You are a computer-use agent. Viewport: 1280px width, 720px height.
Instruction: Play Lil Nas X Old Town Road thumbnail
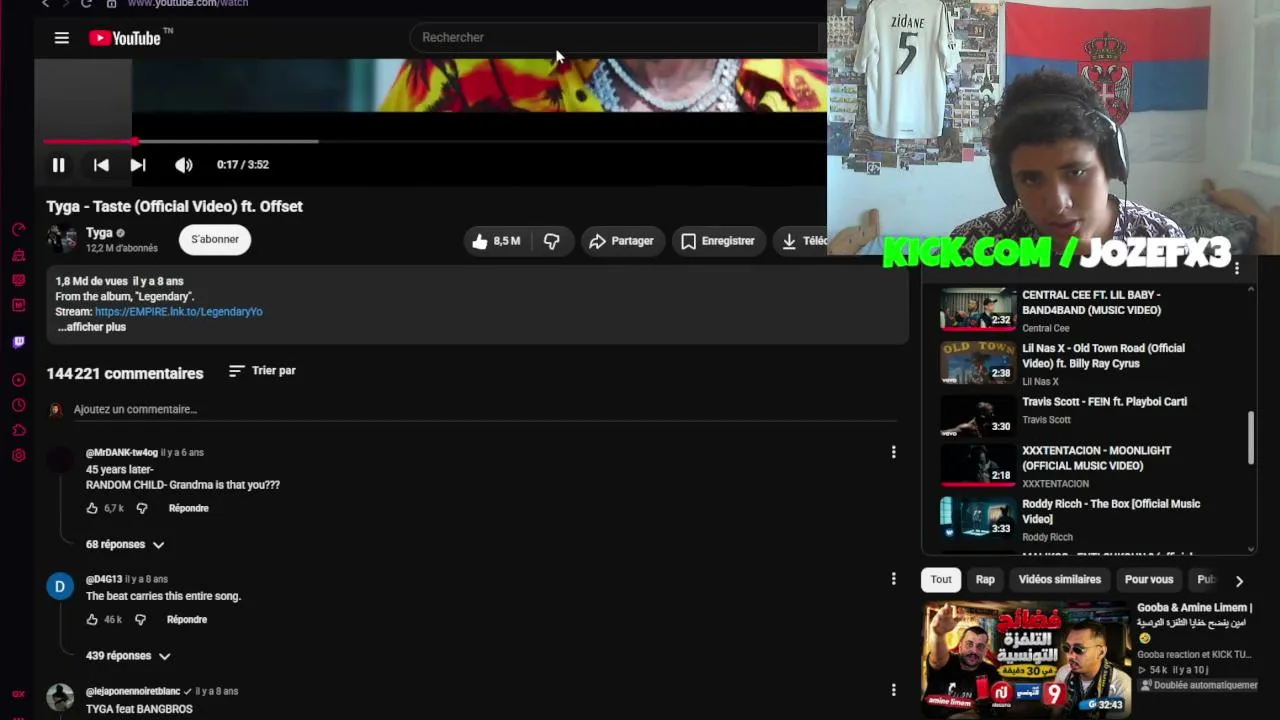tap(978, 363)
